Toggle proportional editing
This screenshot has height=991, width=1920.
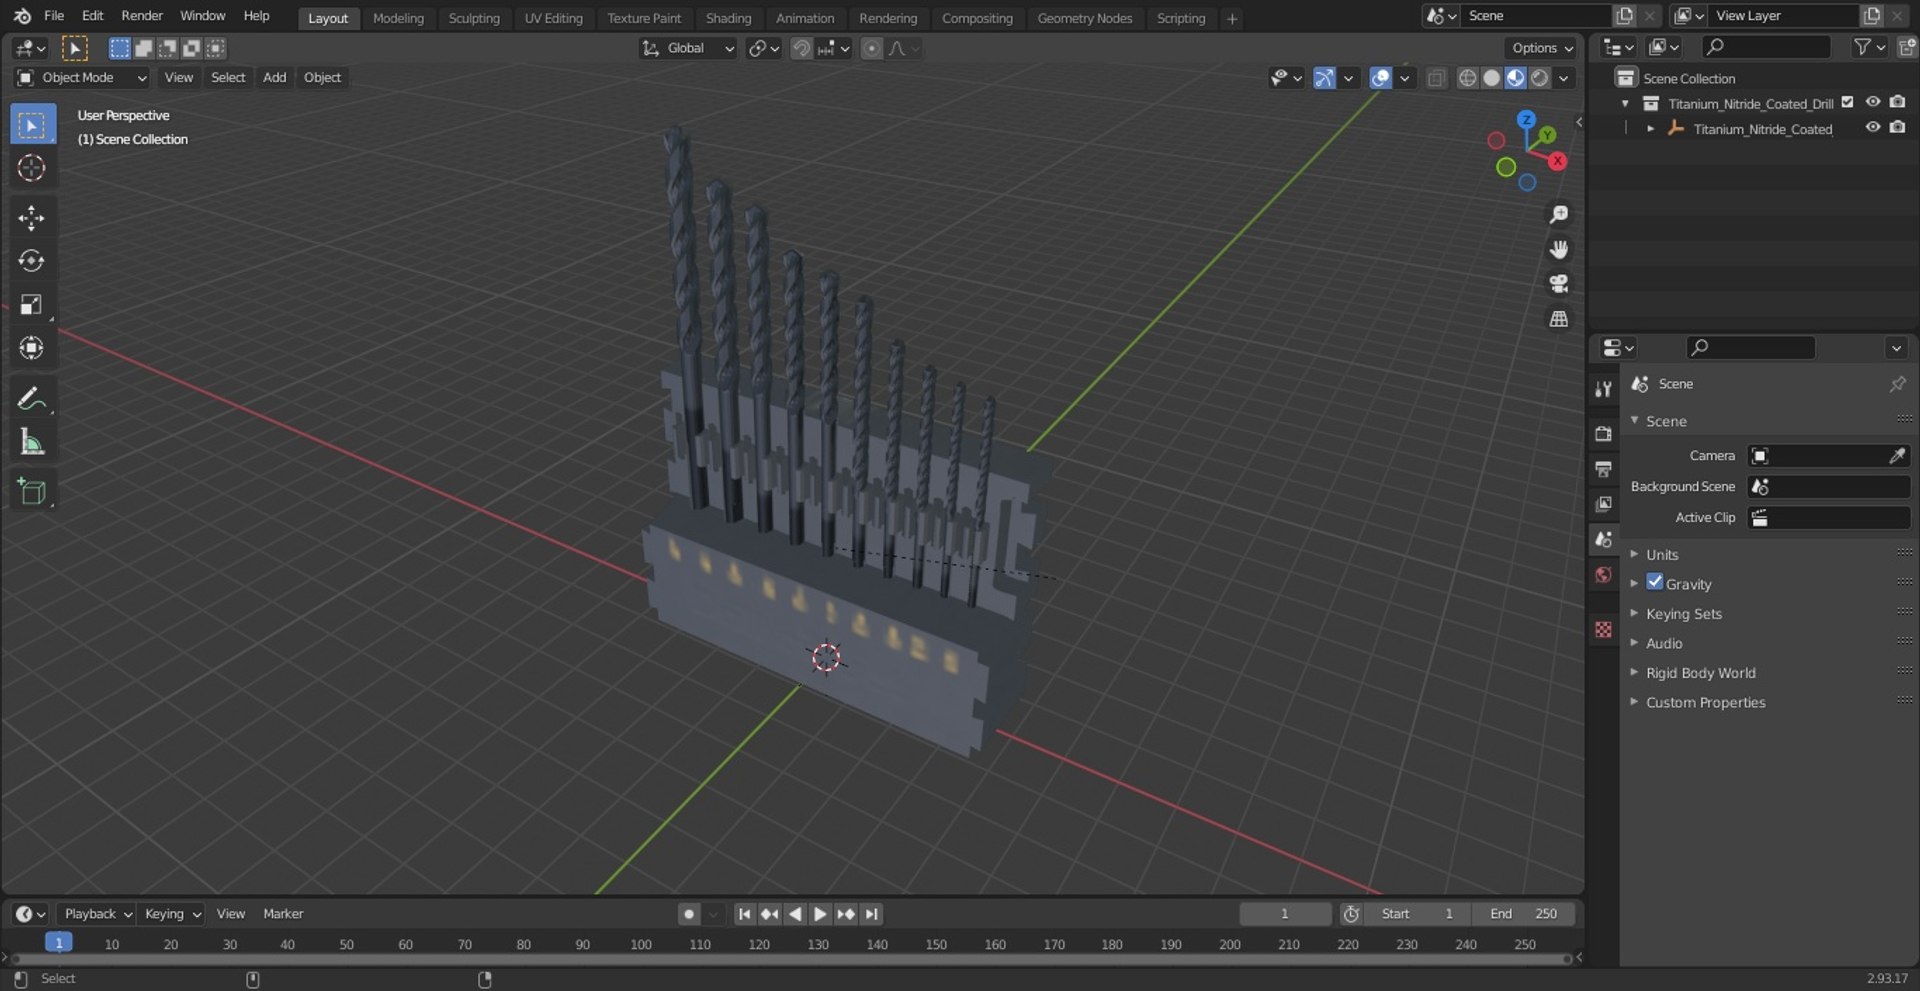tap(872, 48)
